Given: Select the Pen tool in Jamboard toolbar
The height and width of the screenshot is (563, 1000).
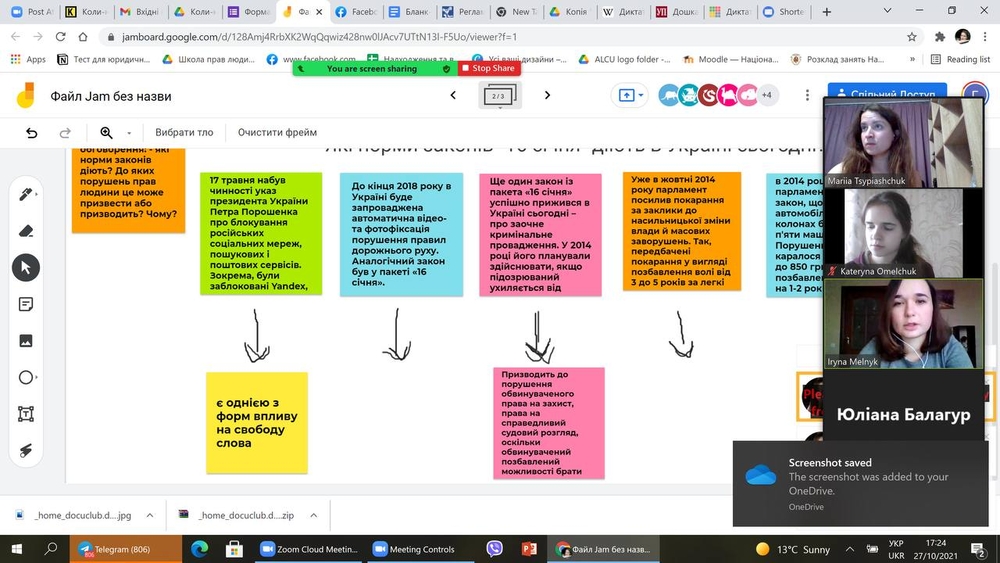Looking at the screenshot, I should click(27, 193).
